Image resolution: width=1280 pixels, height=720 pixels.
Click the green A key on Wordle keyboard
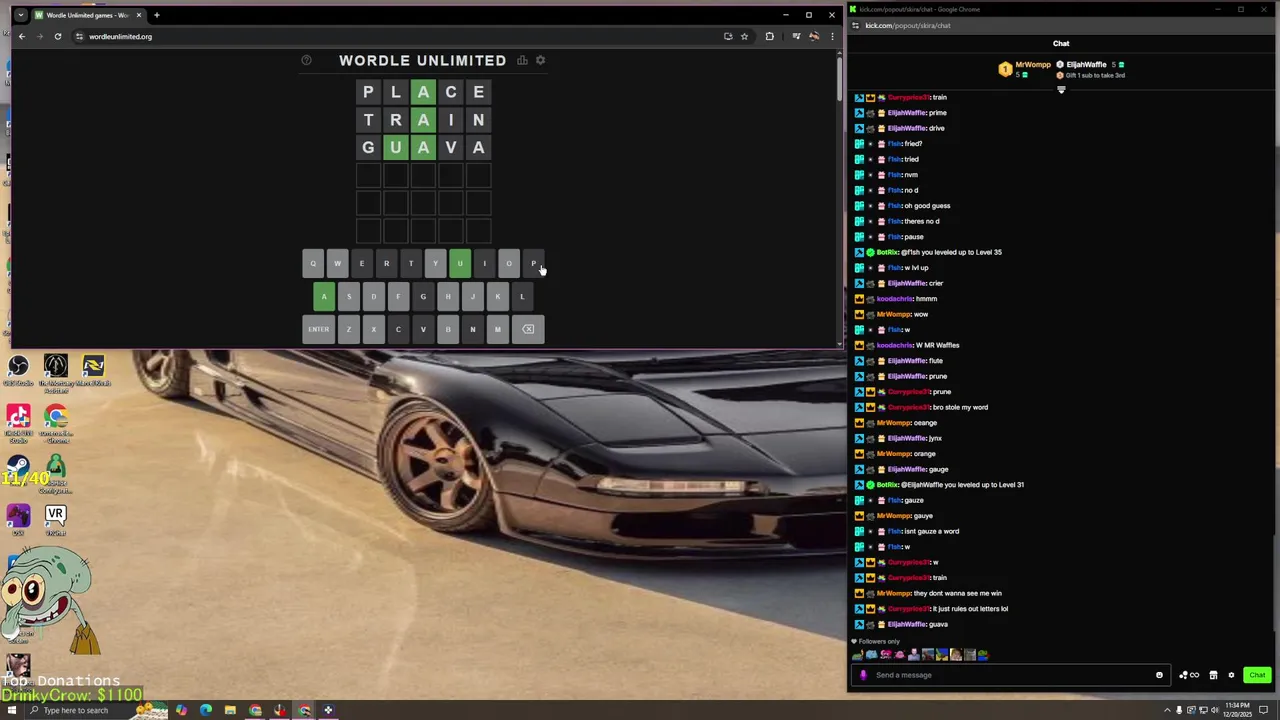324,297
